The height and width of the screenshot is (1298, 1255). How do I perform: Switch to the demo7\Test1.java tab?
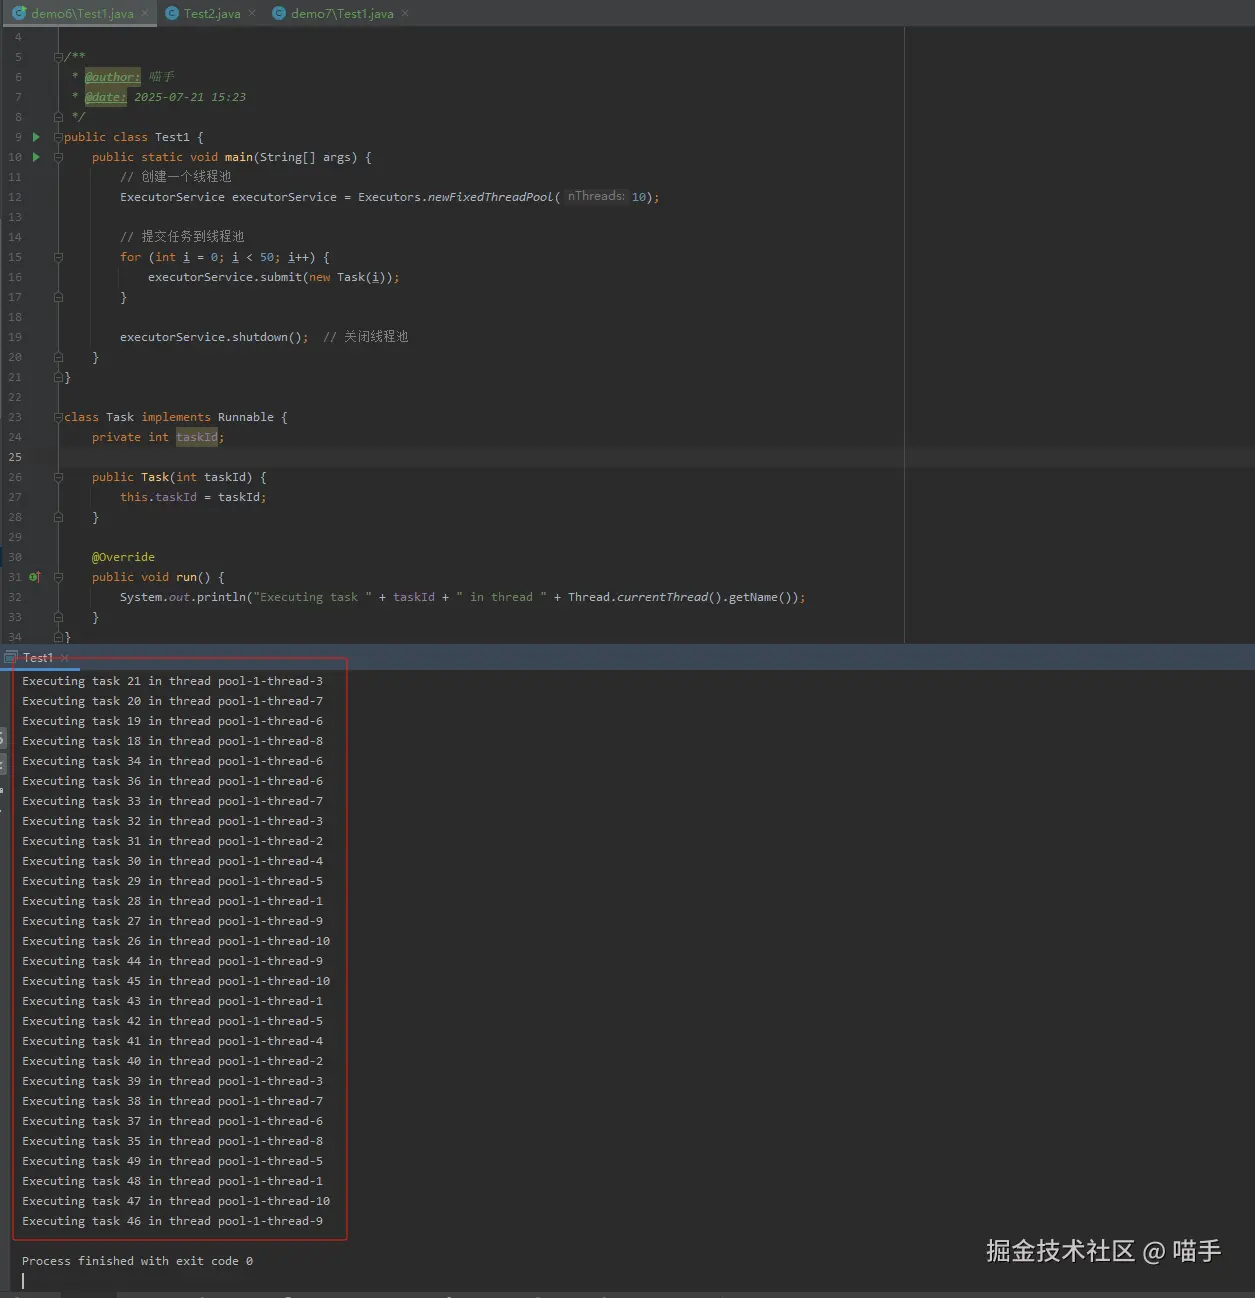tap(341, 13)
